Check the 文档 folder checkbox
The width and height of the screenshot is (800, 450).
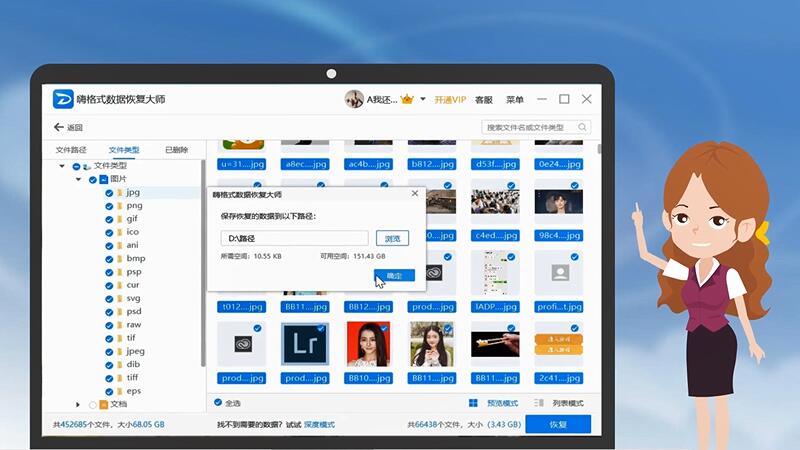point(93,405)
